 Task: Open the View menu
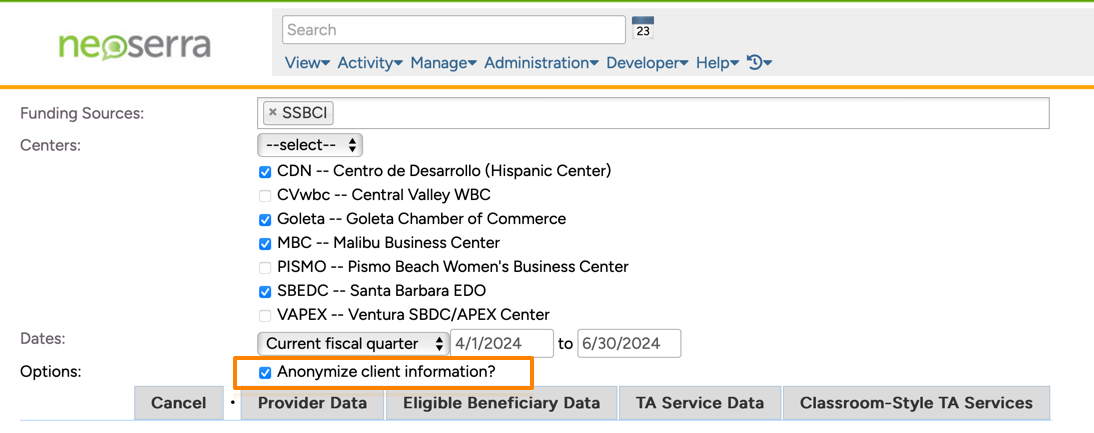(307, 63)
